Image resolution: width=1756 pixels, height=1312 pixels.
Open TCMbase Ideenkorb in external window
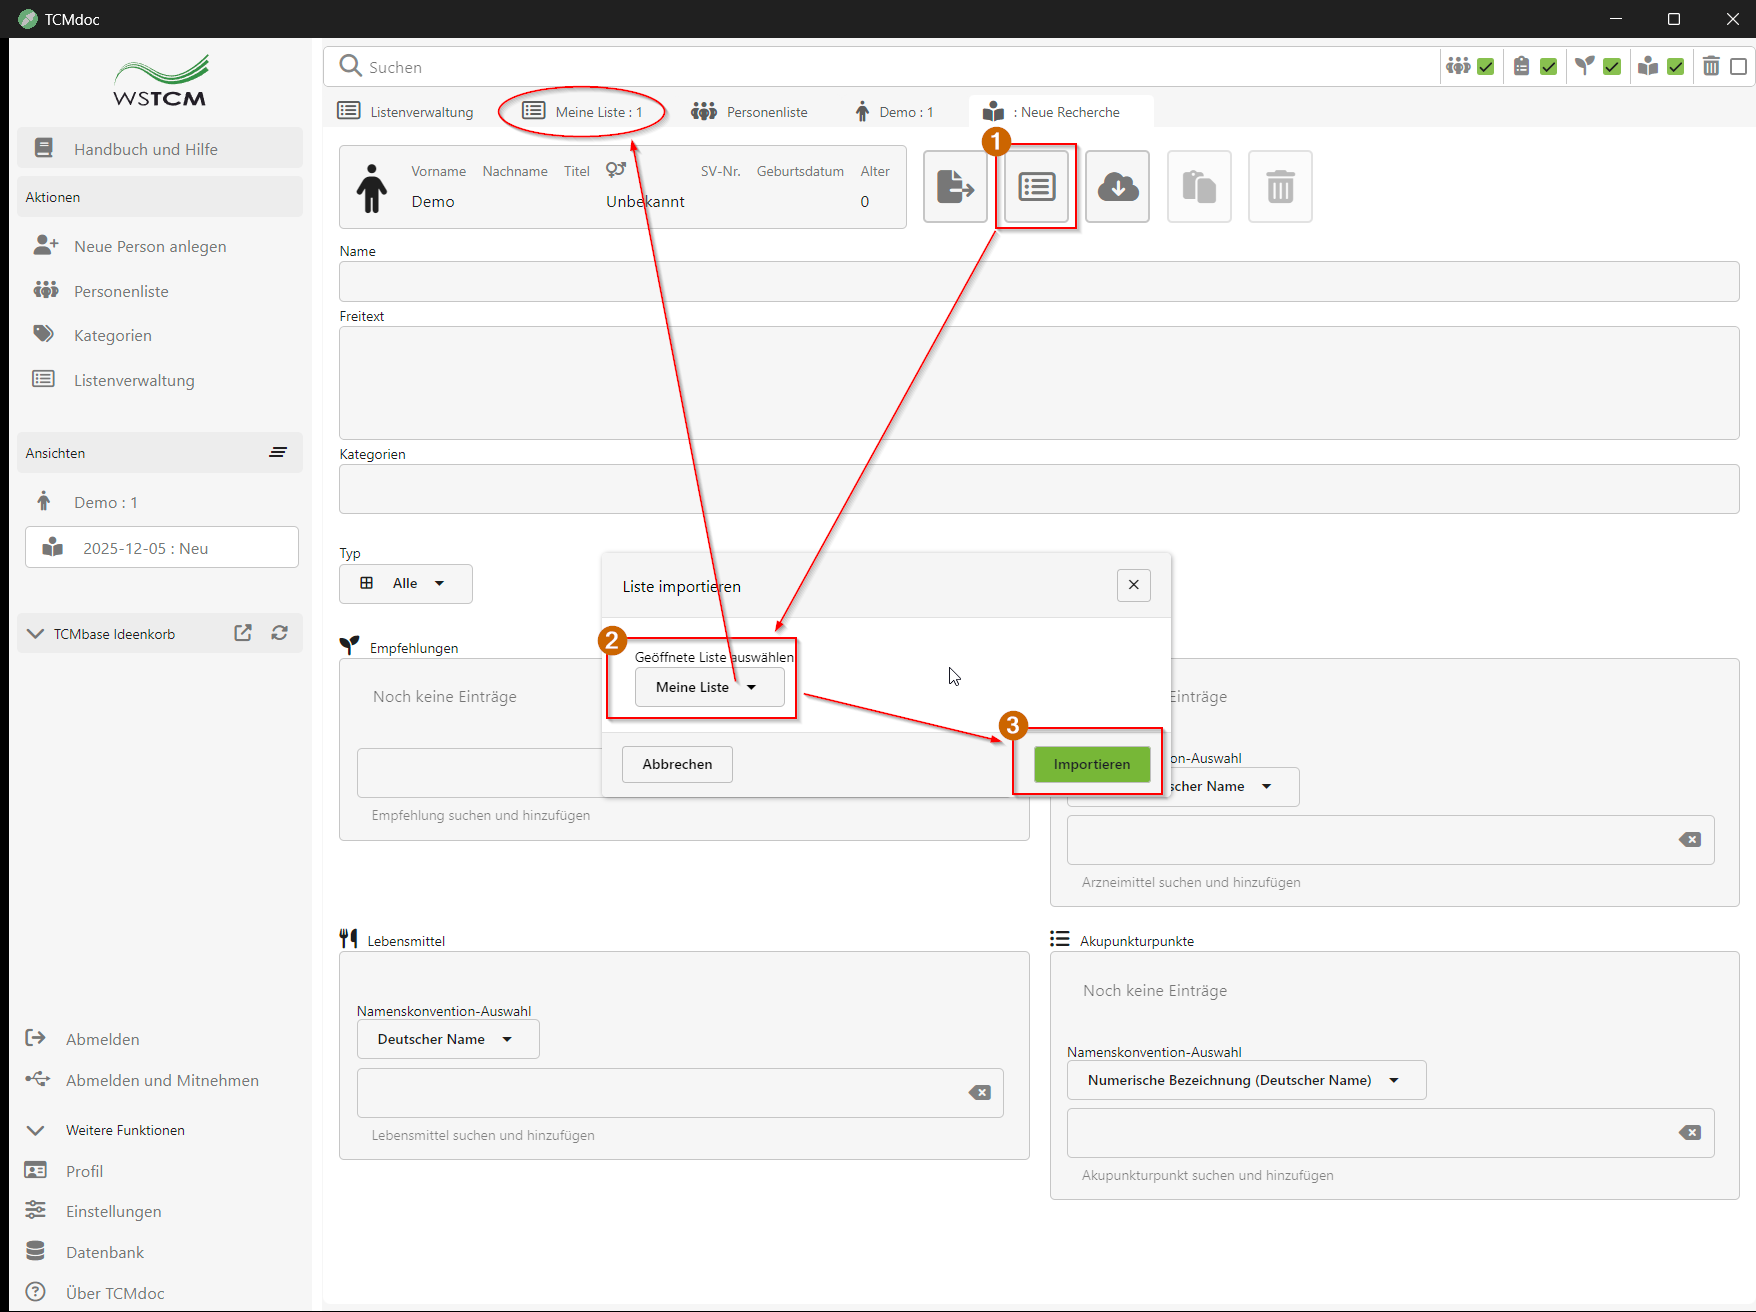click(243, 633)
